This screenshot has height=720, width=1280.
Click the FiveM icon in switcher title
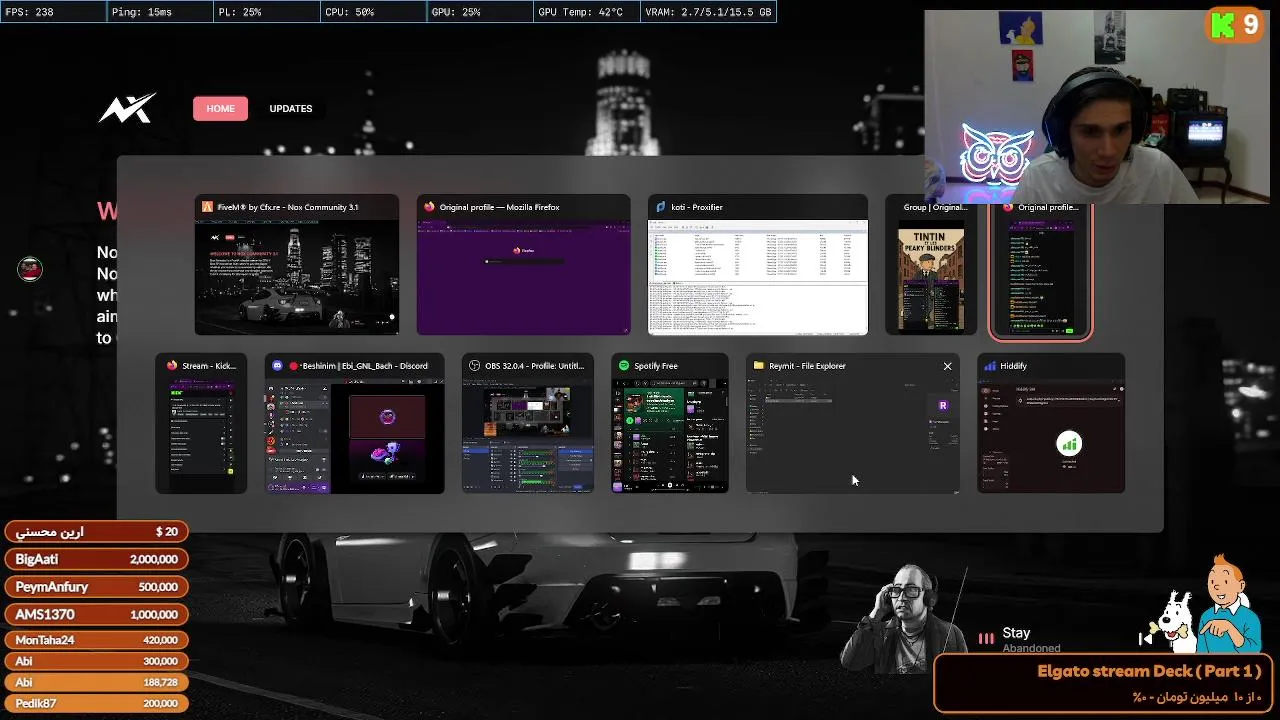point(207,207)
